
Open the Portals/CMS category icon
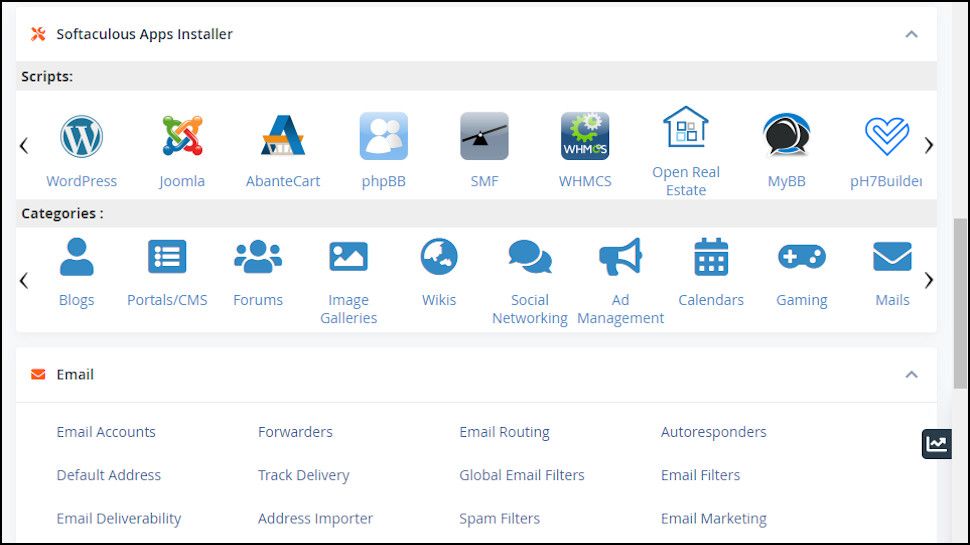[x=167, y=257]
